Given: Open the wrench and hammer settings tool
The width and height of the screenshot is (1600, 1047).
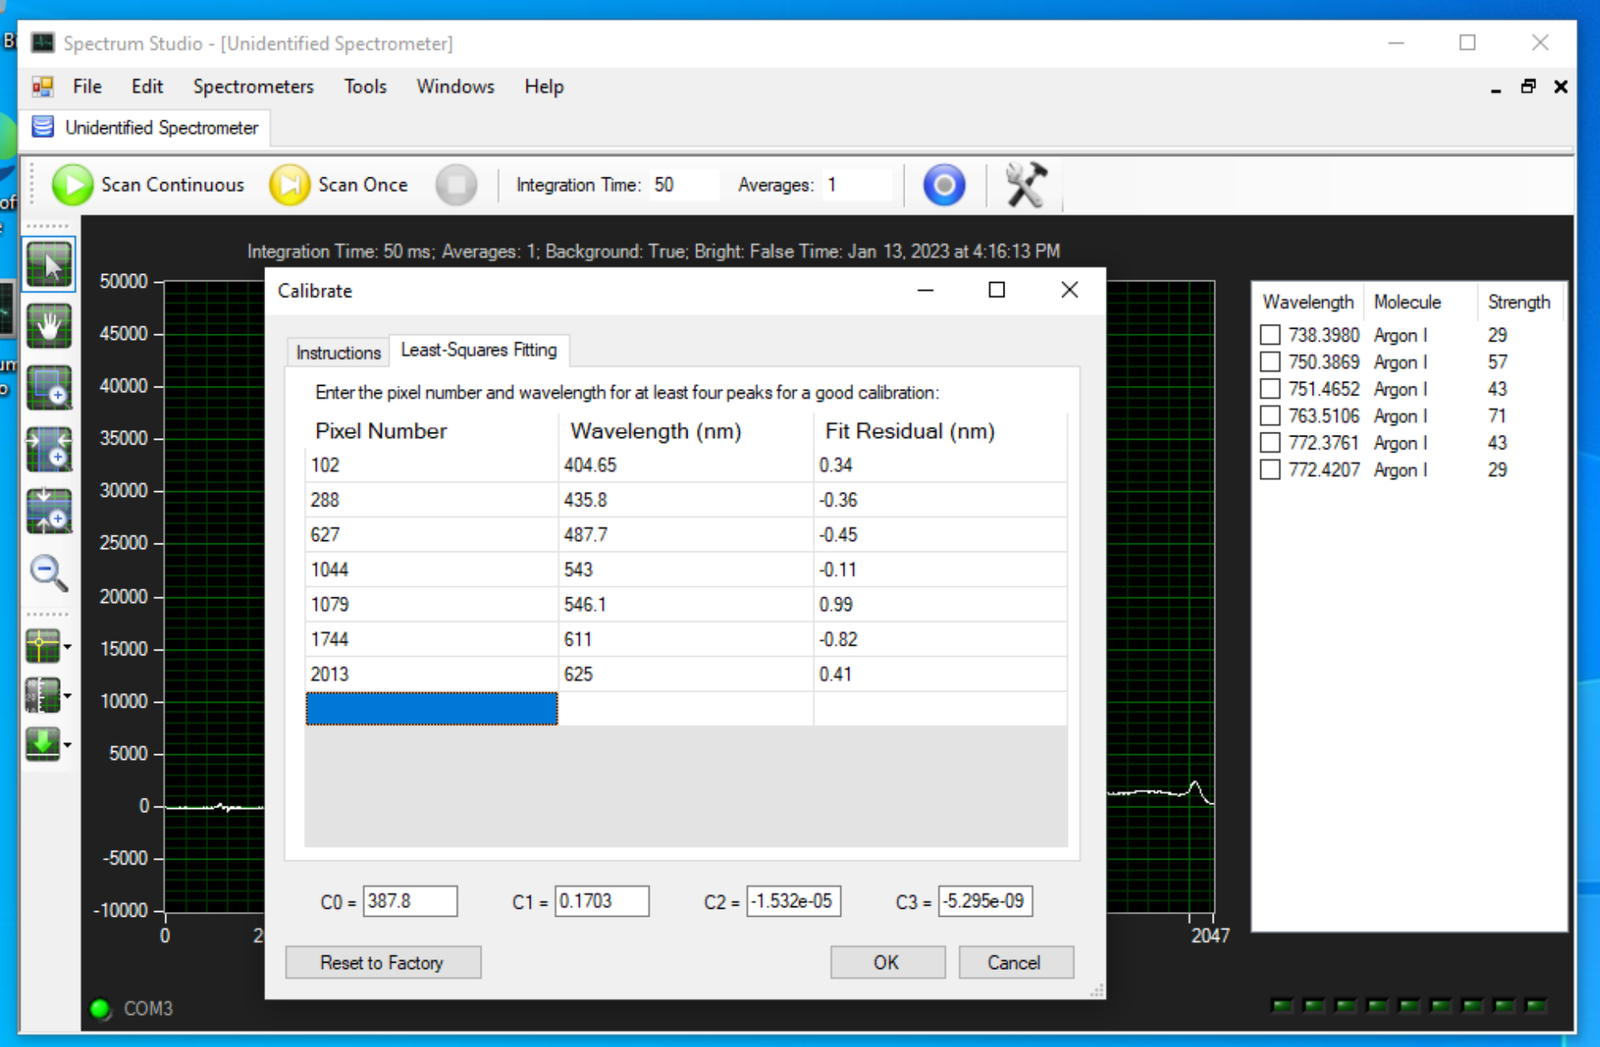Looking at the screenshot, I should tap(1025, 185).
